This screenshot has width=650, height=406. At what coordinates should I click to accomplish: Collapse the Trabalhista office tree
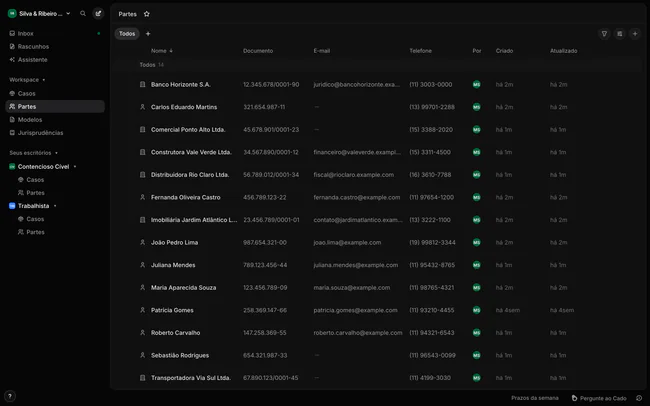tap(55, 206)
